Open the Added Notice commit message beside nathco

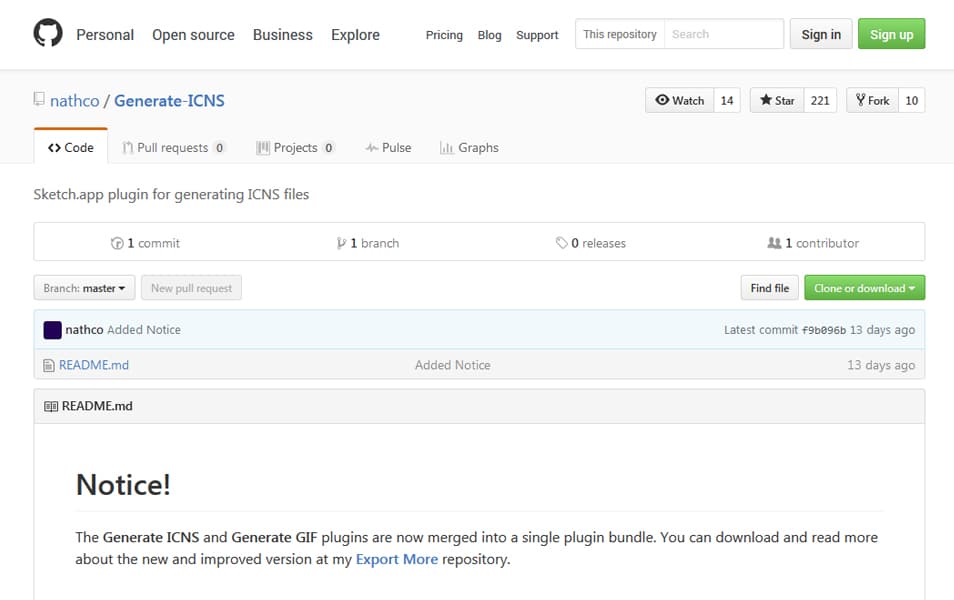pyautogui.click(x=144, y=330)
